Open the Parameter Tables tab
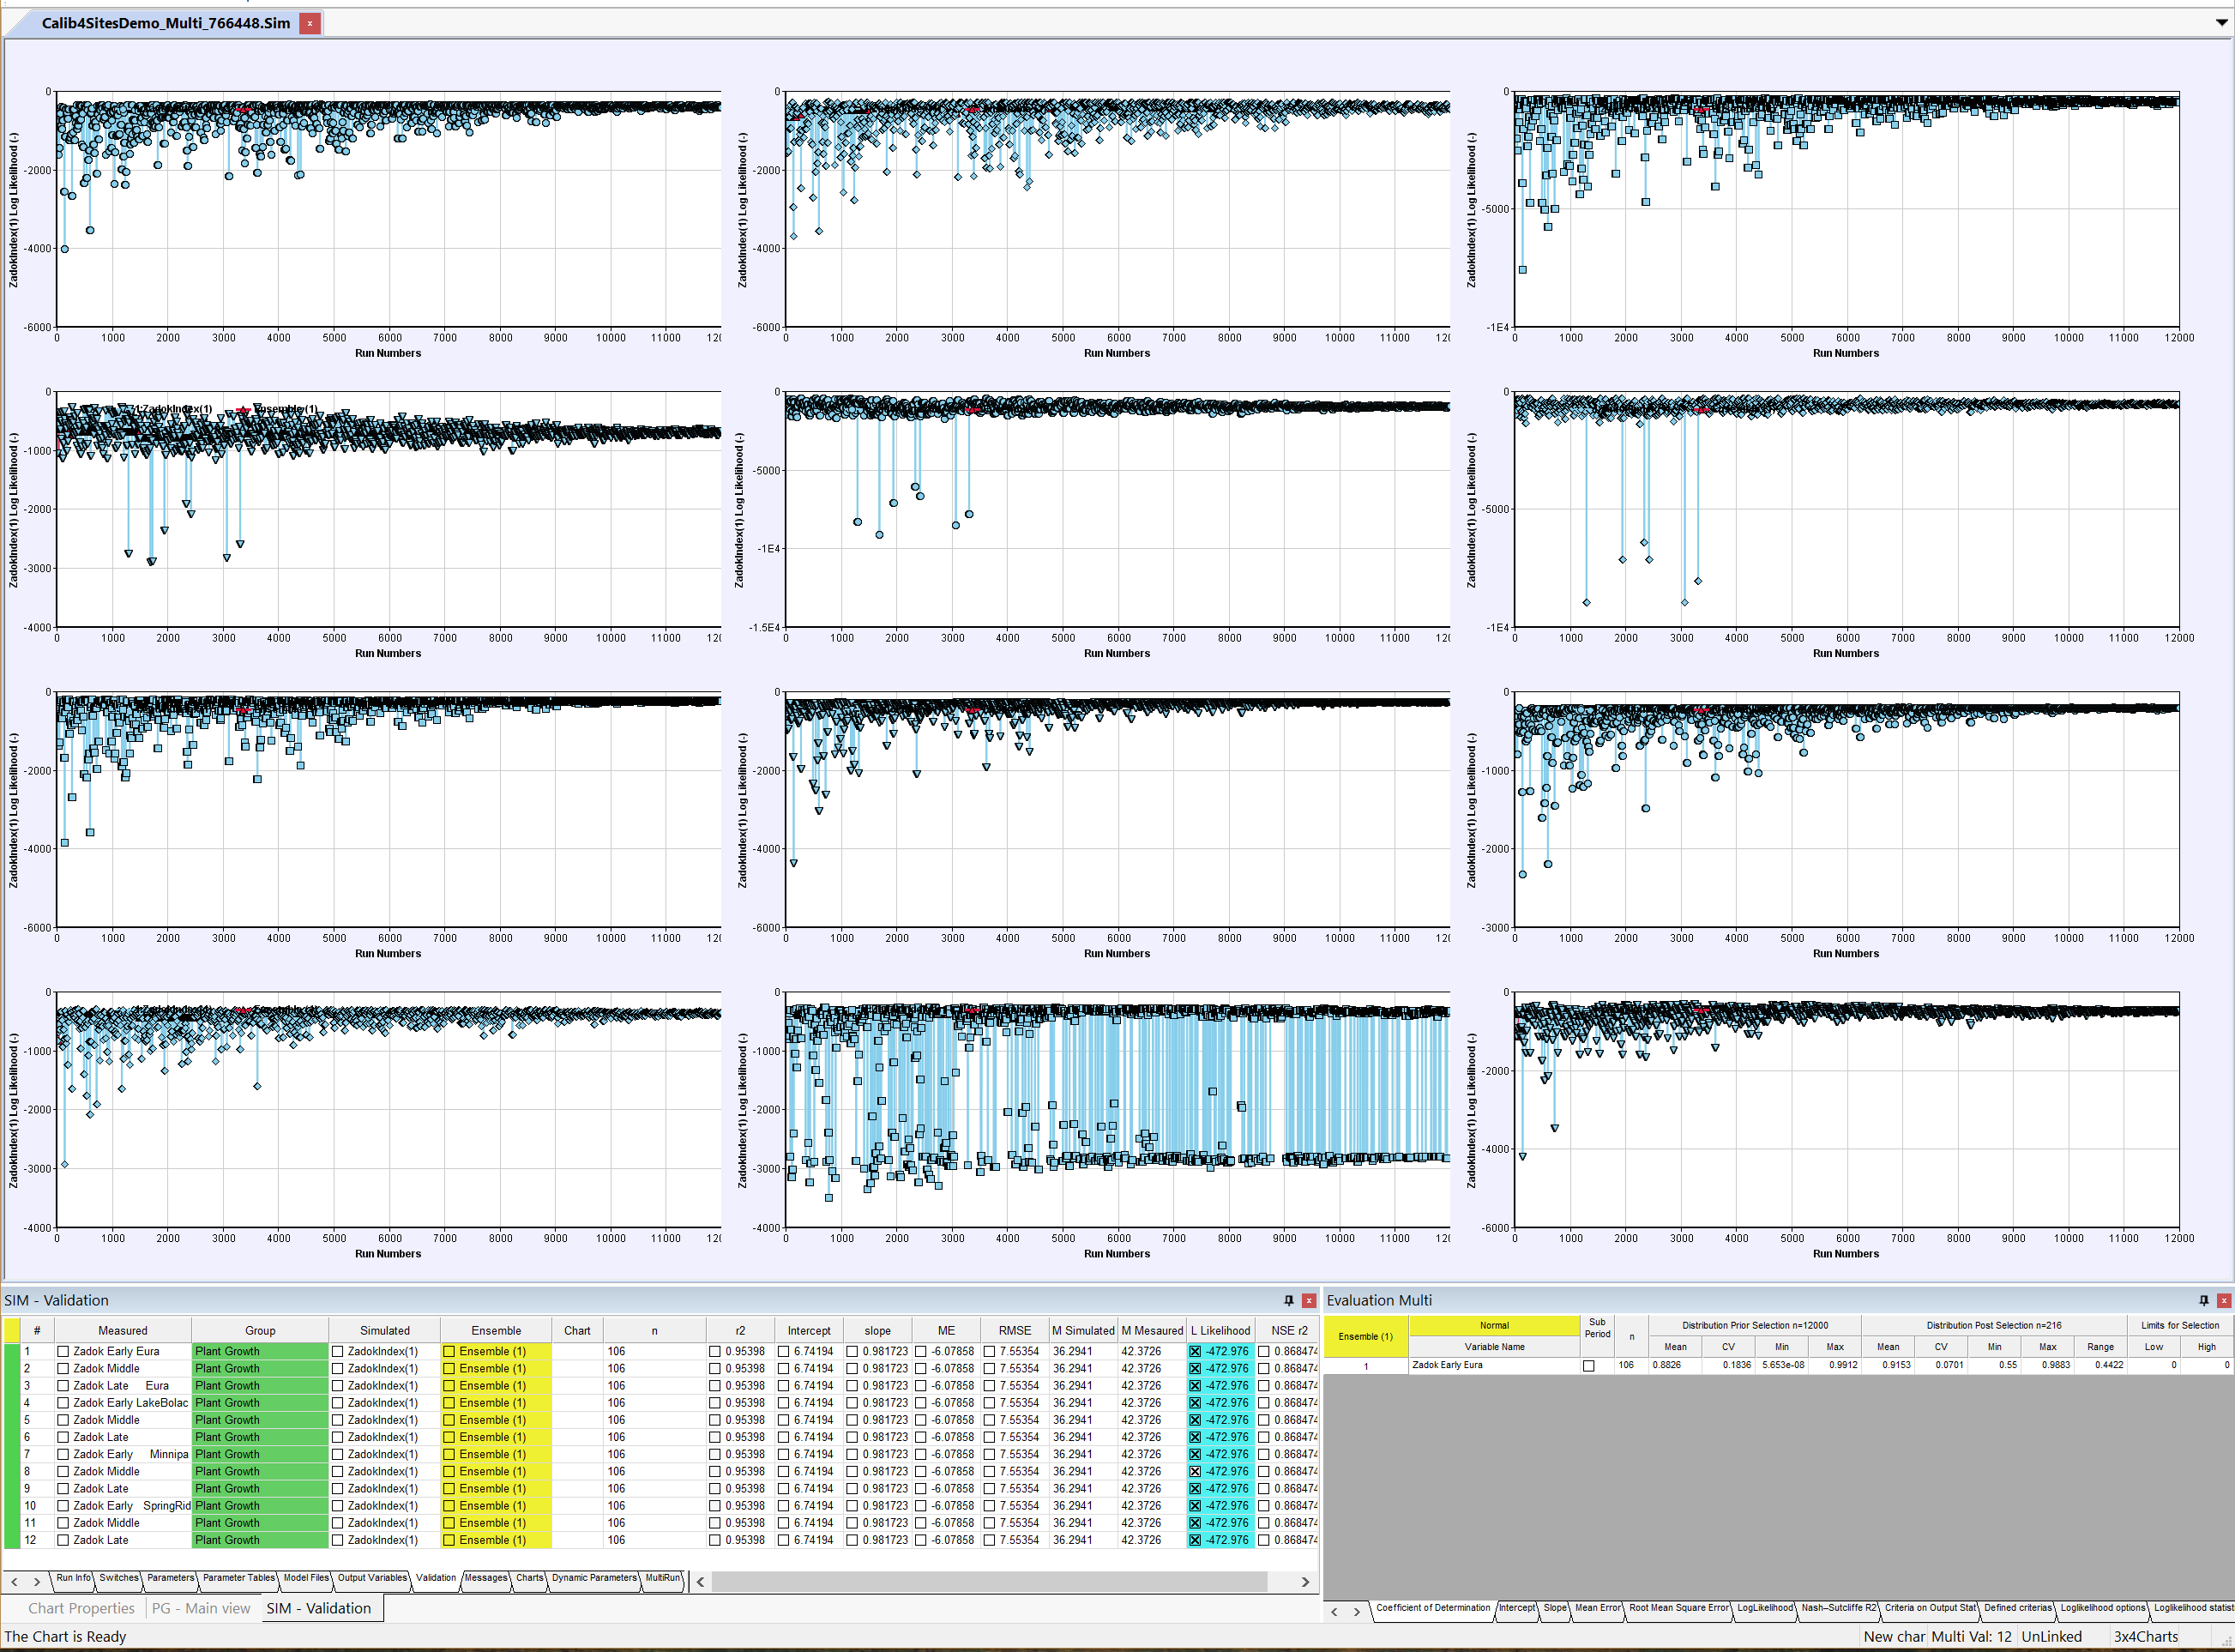The height and width of the screenshot is (1652, 2235). pyautogui.click(x=238, y=1578)
